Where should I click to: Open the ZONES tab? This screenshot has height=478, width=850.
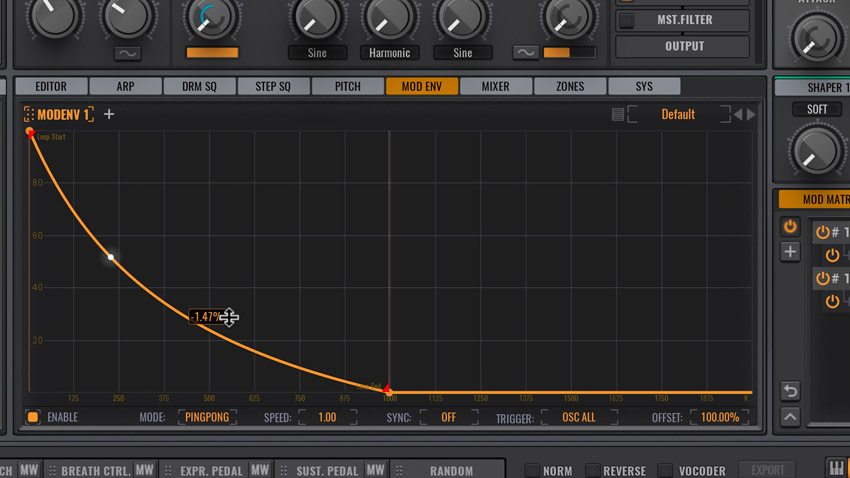tap(570, 86)
